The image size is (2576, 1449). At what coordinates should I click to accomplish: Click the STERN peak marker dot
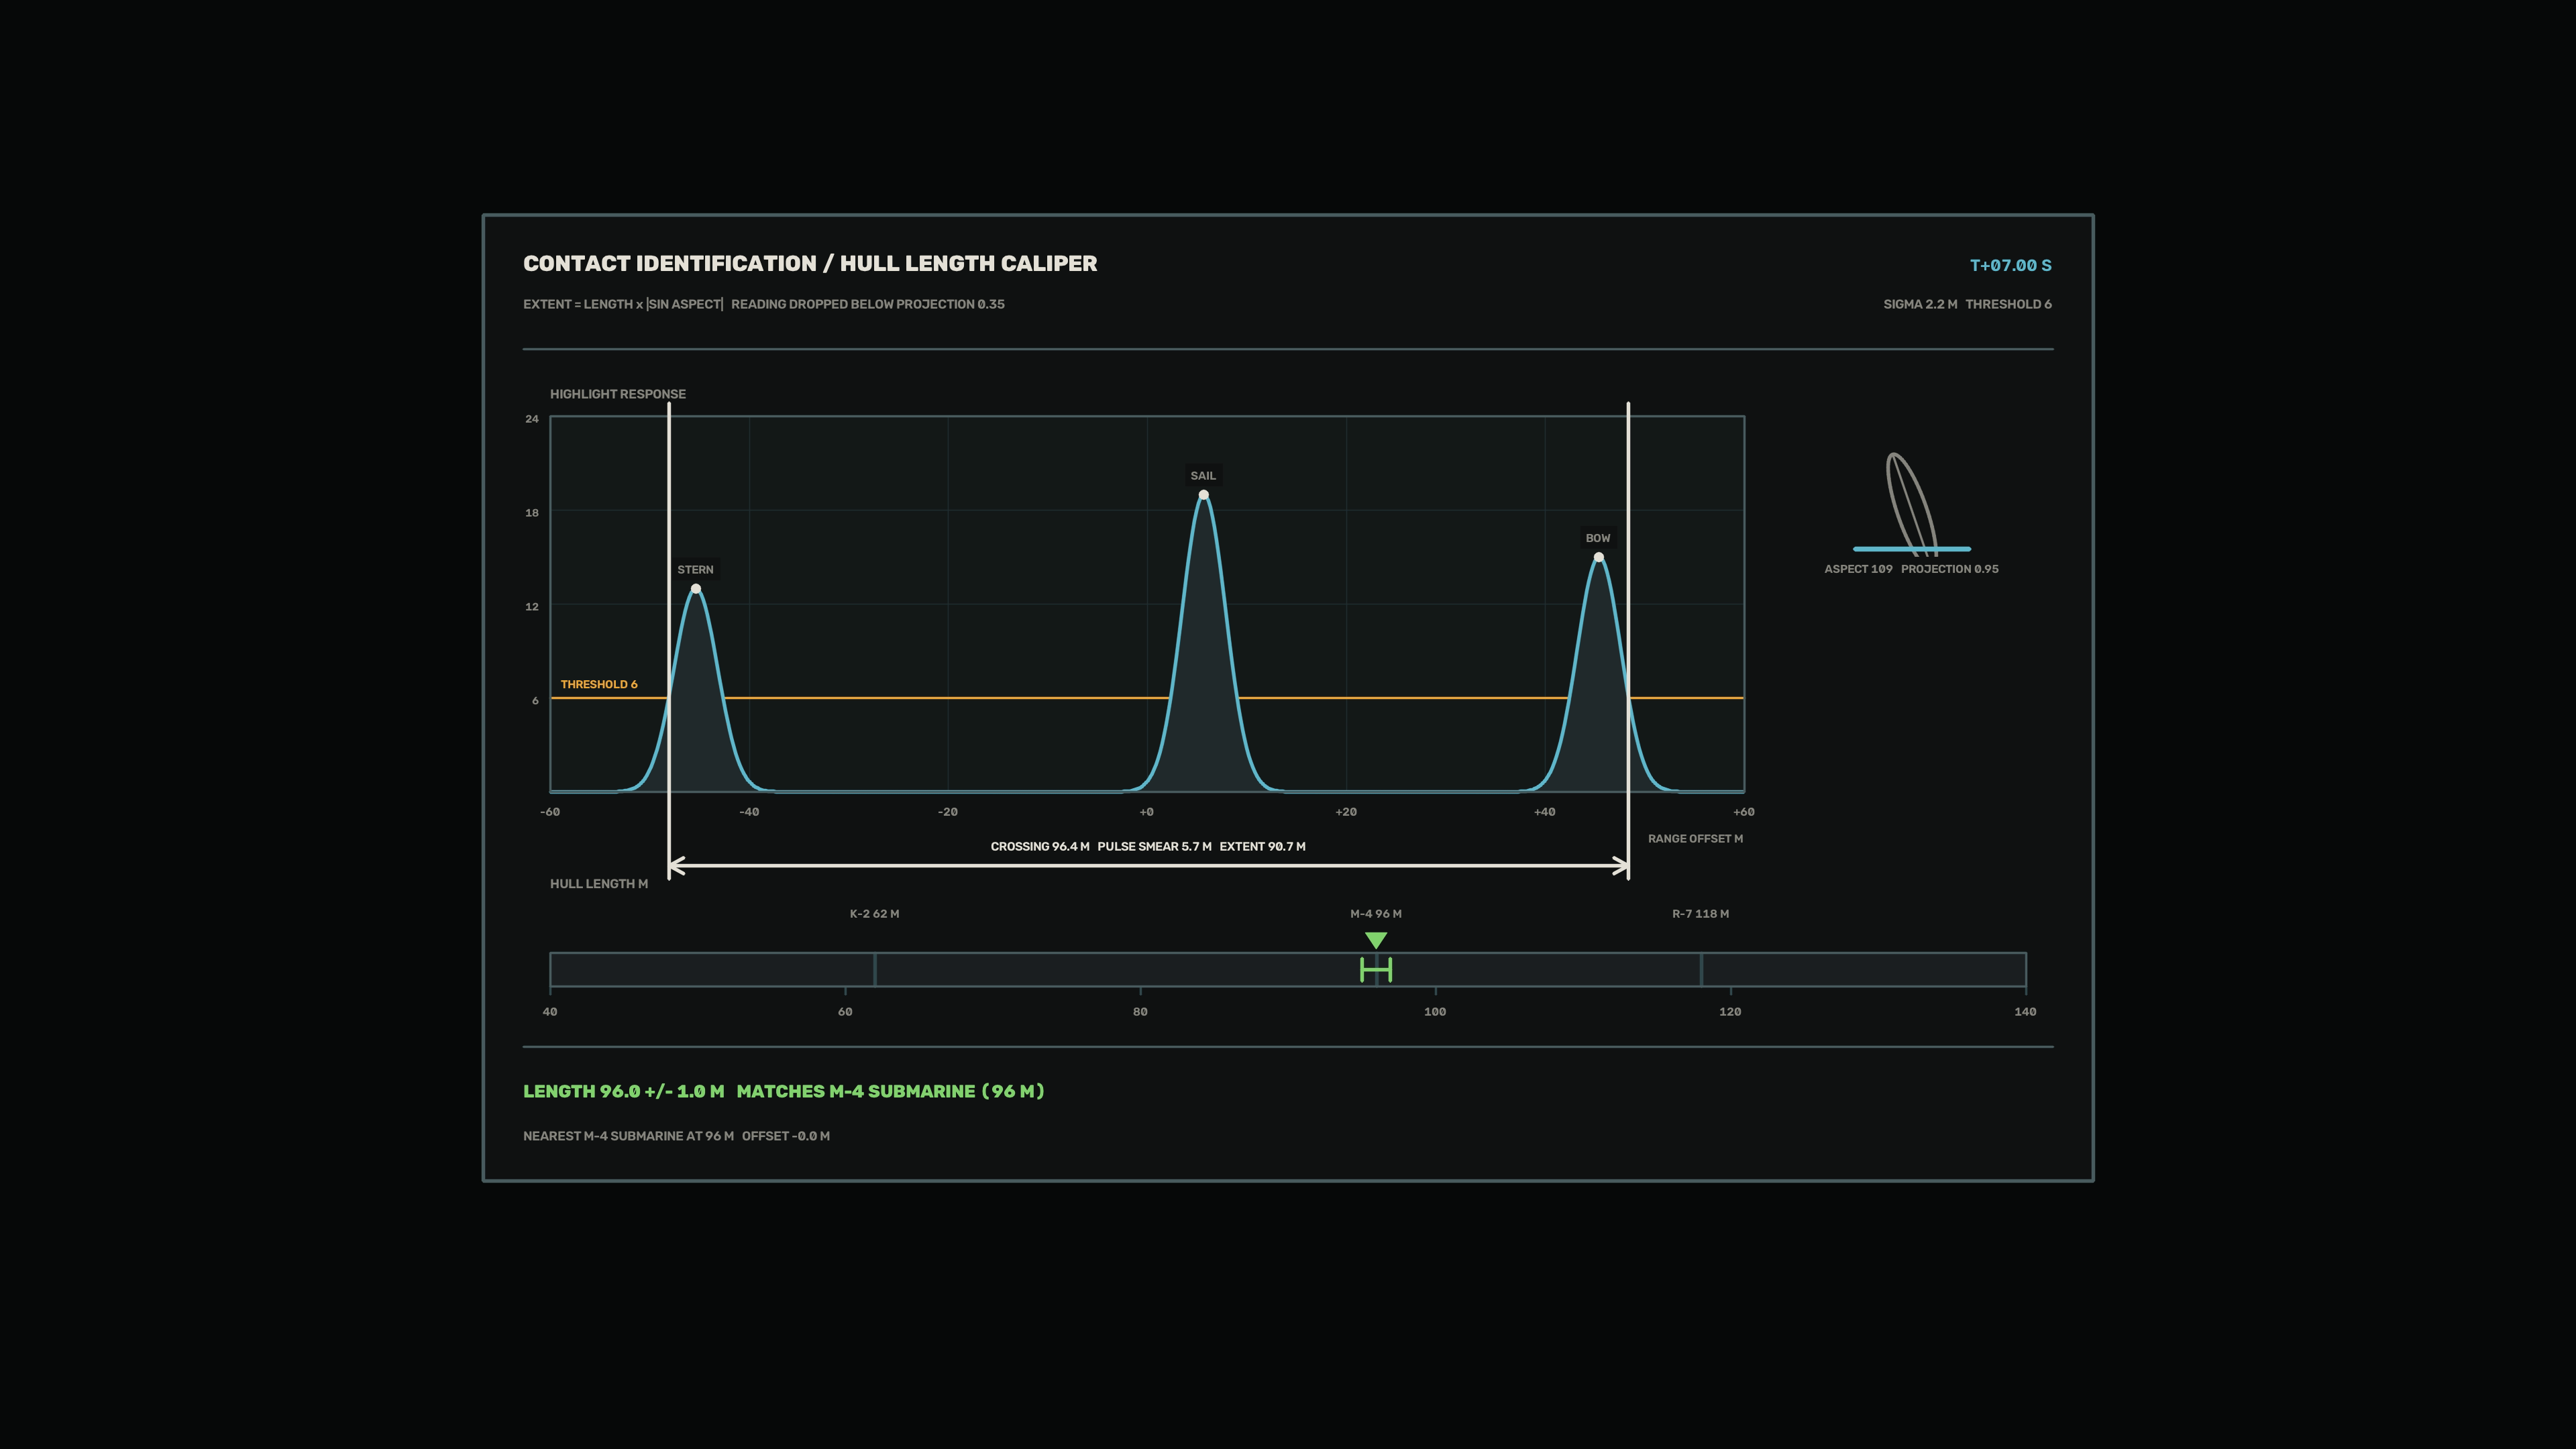[696, 589]
